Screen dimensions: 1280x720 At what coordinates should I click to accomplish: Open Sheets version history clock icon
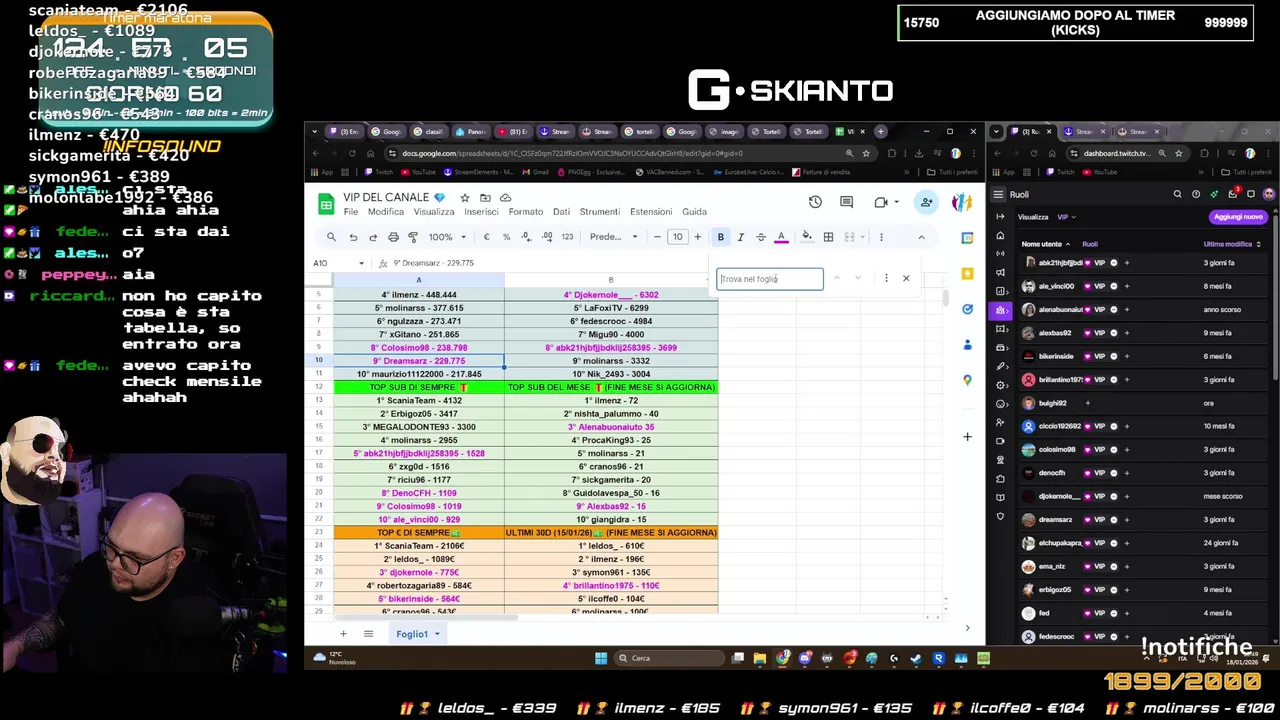[815, 202]
